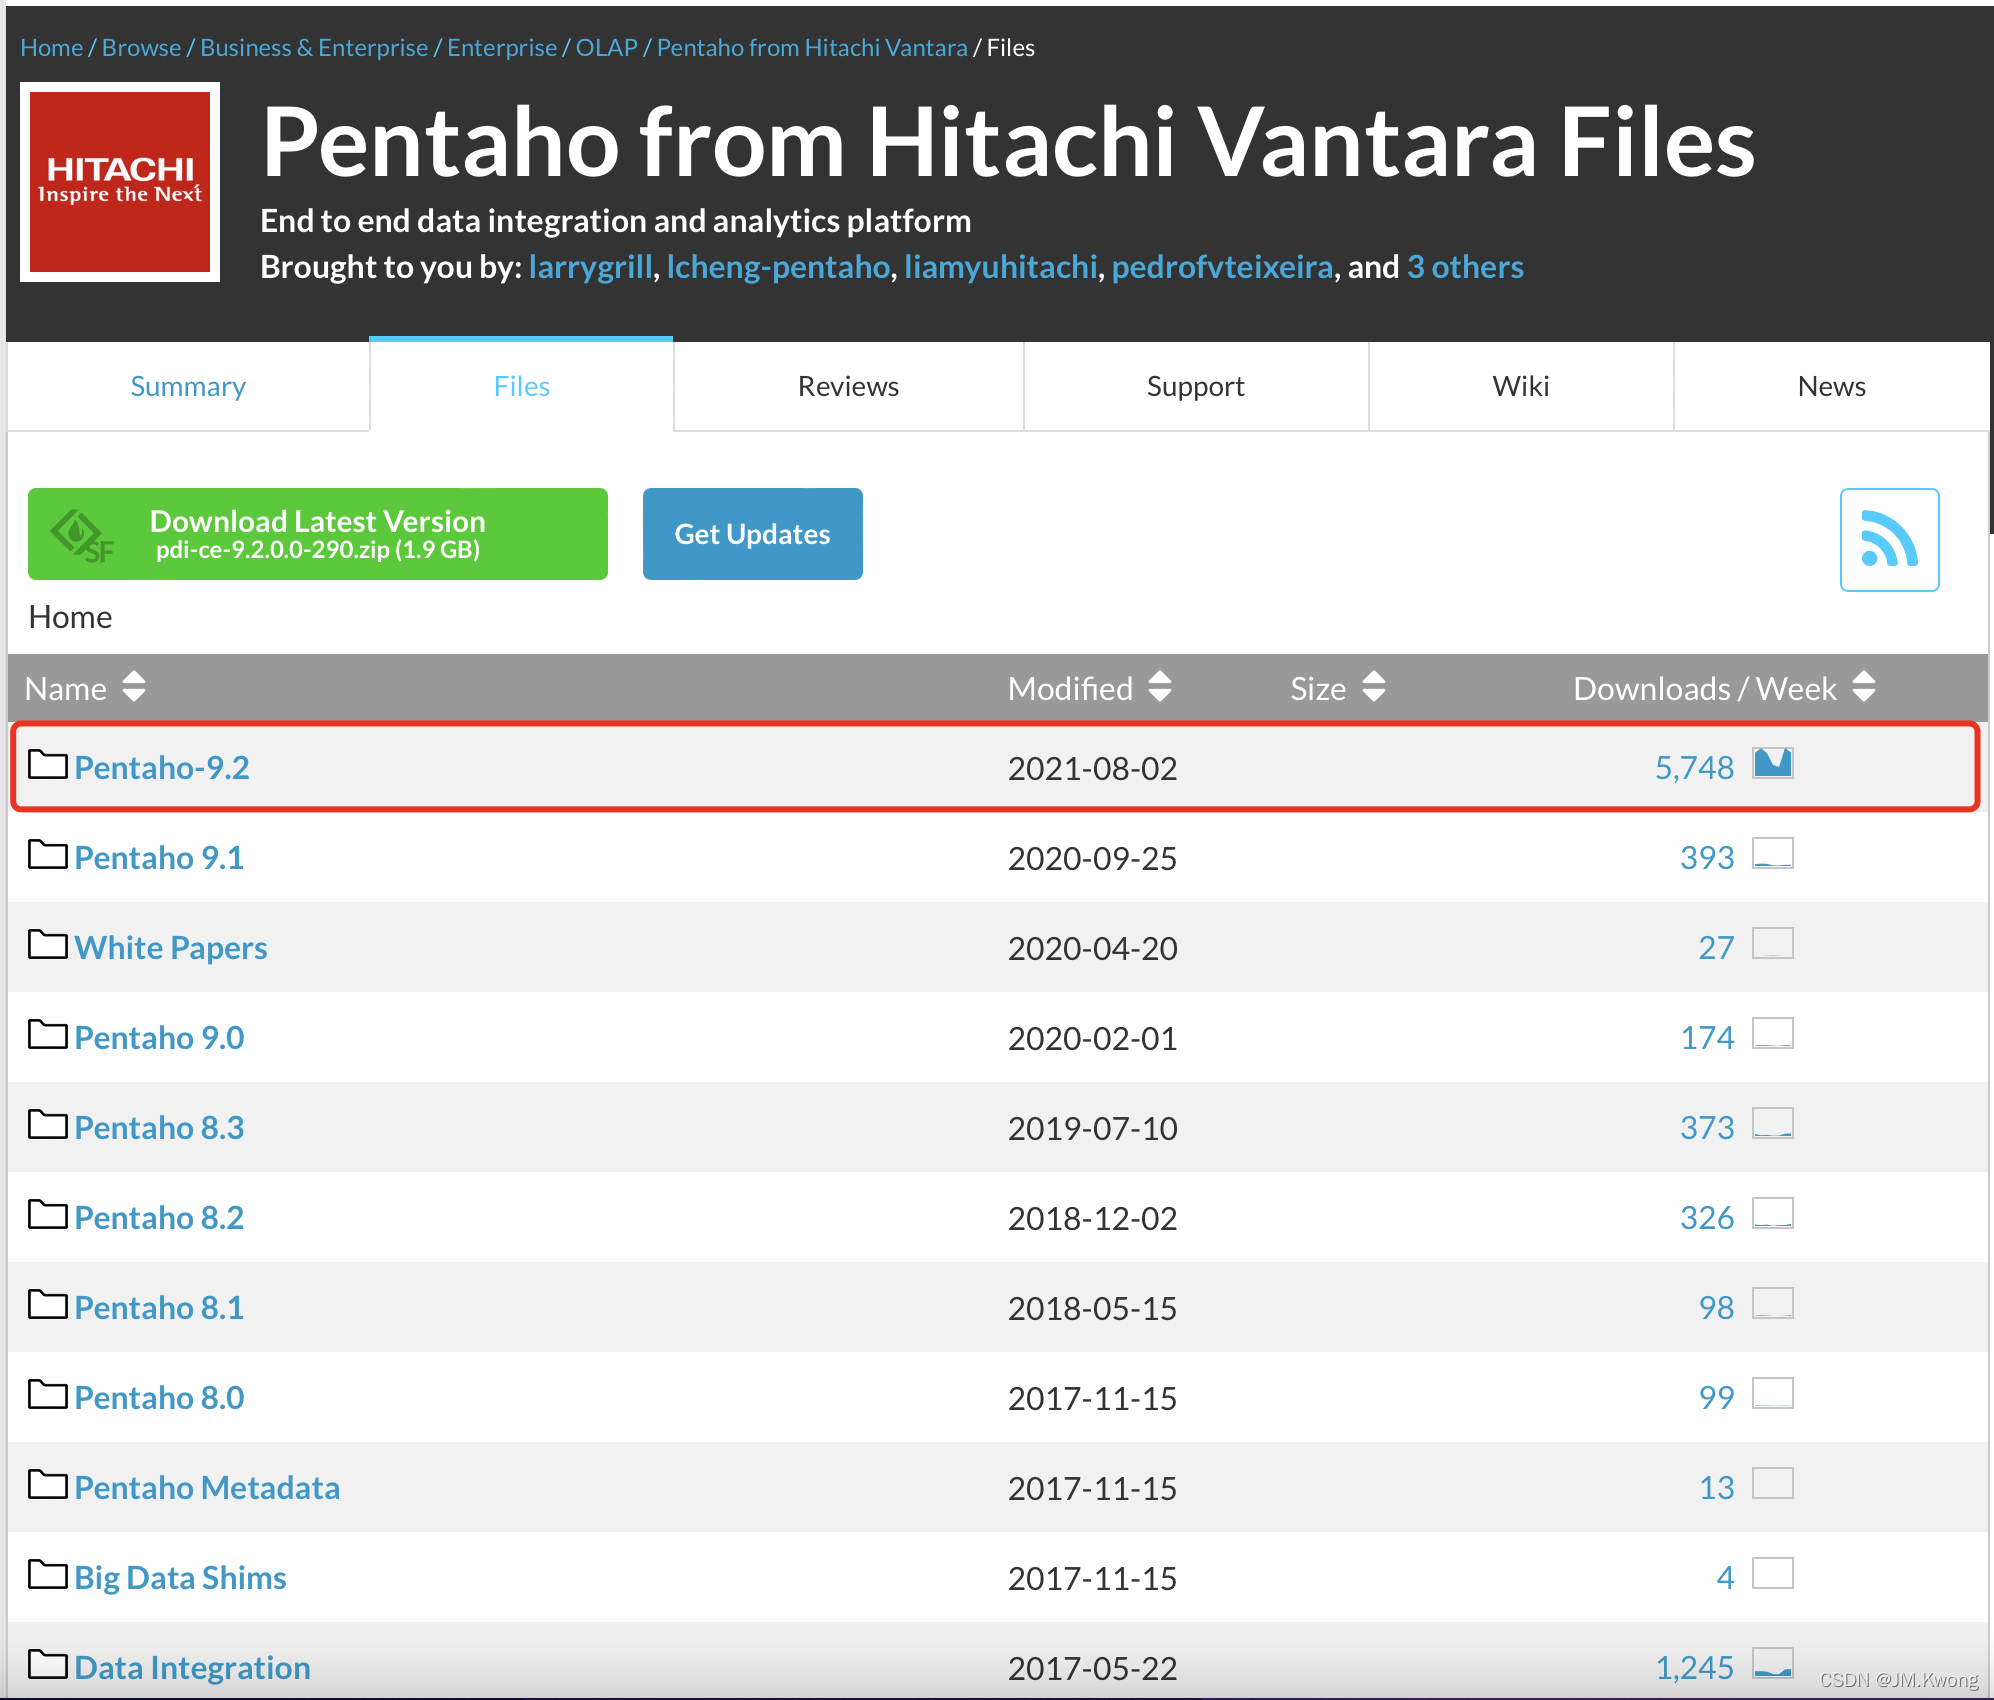Open the download stats chart for Pentaho 8.2
Screen dimensions: 1994x1700
pos(1773,1213)
